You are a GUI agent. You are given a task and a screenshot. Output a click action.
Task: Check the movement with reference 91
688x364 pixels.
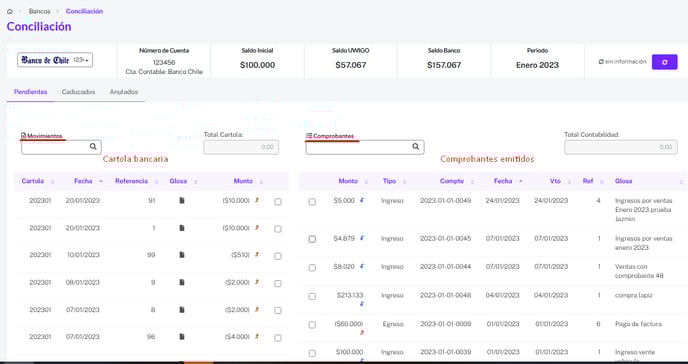click(x=278, y=202)
